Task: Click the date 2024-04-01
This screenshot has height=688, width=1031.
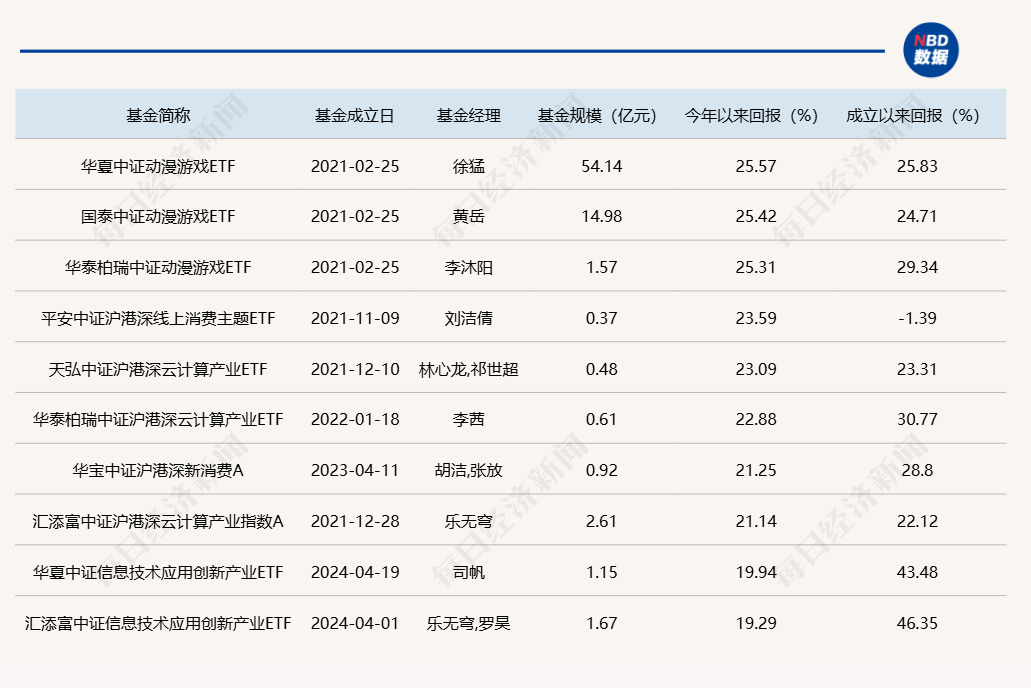Action: [355, 624]
